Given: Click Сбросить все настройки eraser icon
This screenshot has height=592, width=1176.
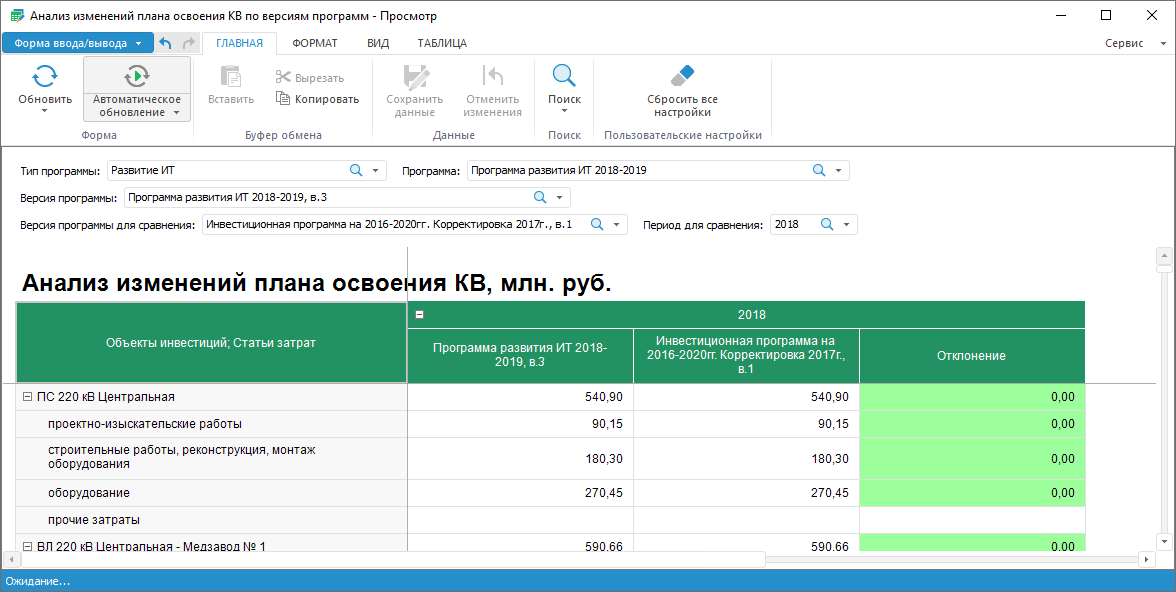Looking at the screenshot, I should [682, 76].
